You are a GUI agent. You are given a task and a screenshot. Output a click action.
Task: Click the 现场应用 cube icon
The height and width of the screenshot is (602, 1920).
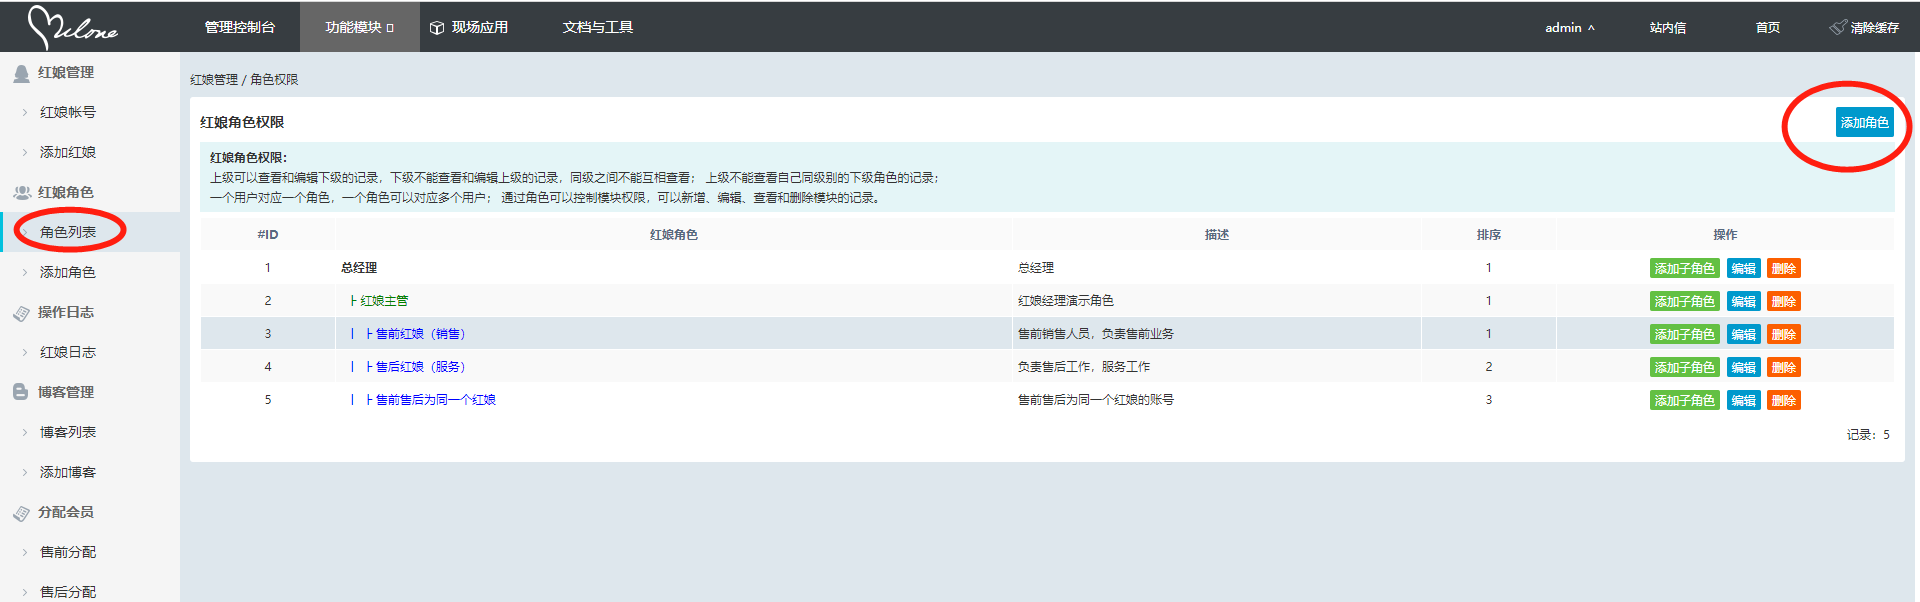pyautogui.click(x=437, y=28)
